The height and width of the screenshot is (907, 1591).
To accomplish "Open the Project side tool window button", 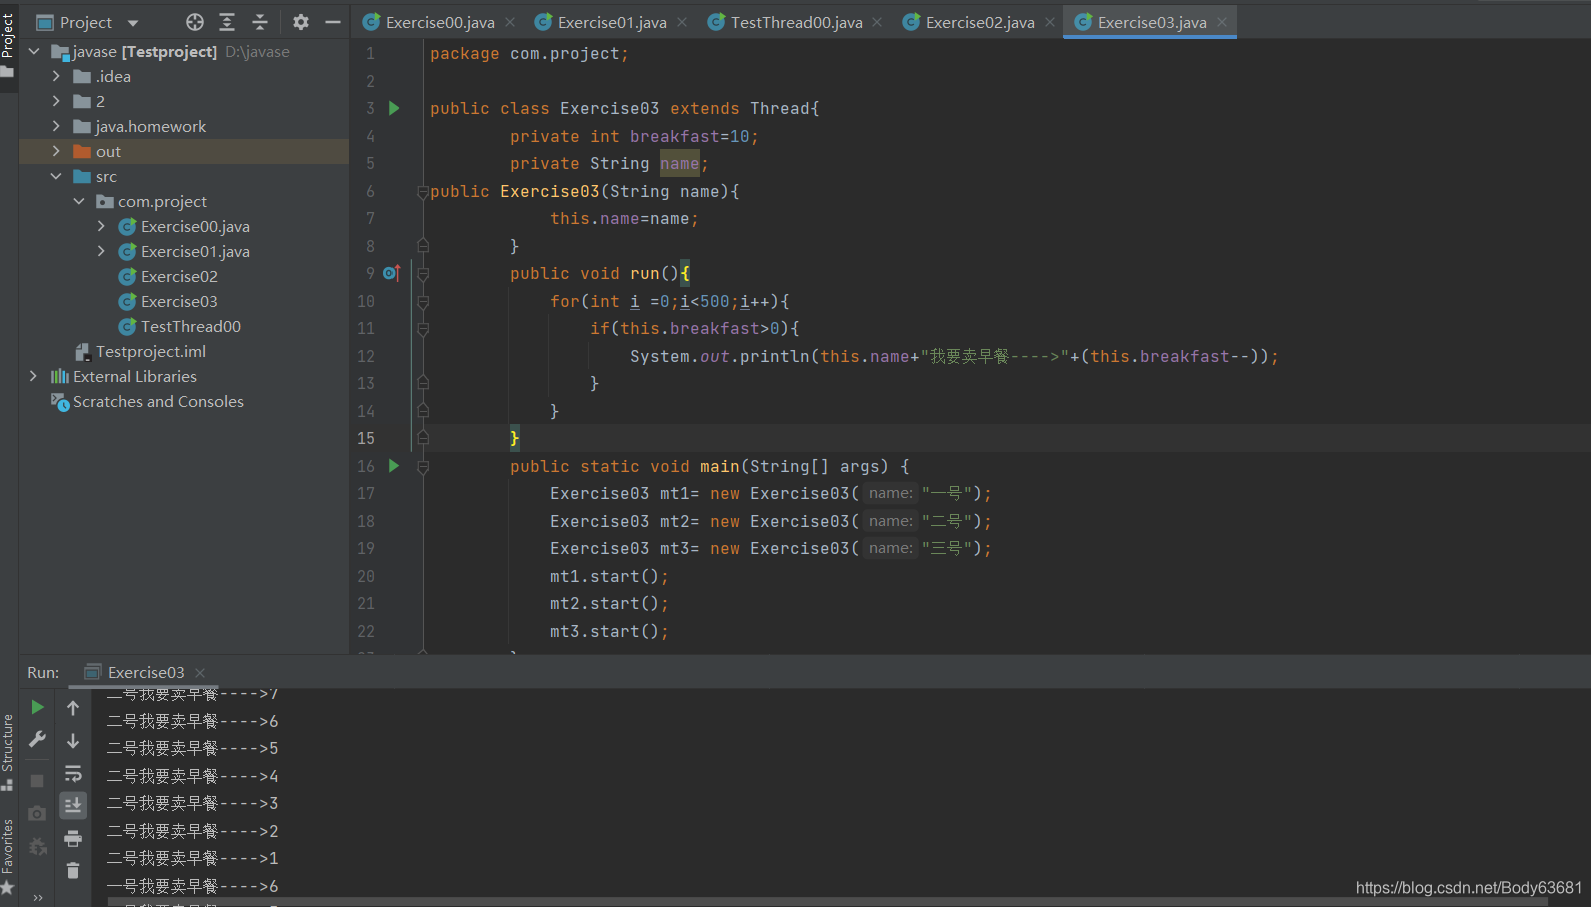I will click(x=8, y=45).
